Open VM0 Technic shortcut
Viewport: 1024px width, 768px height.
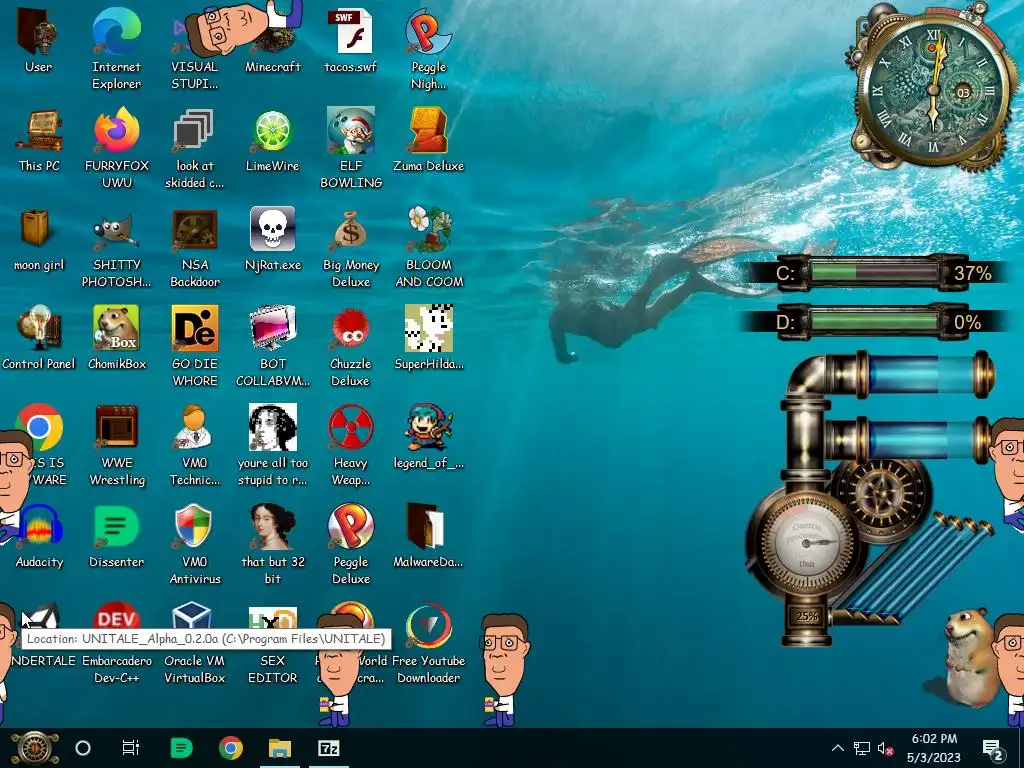[194, 427]
